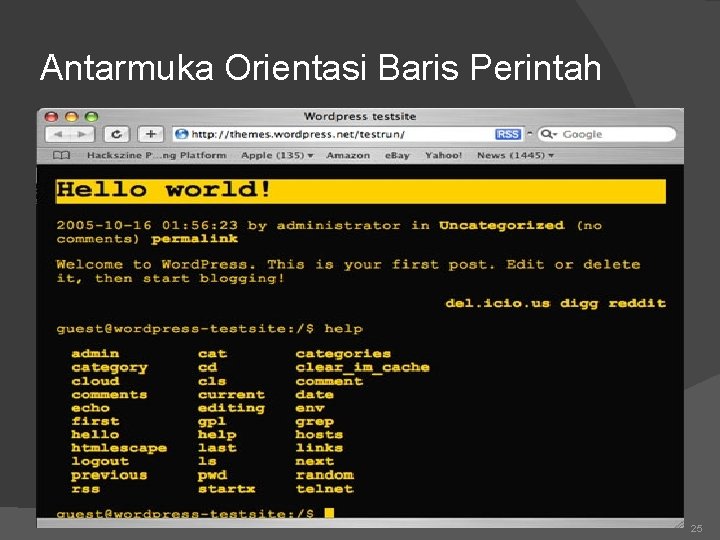Select the first command

click(x=95, y=421)
